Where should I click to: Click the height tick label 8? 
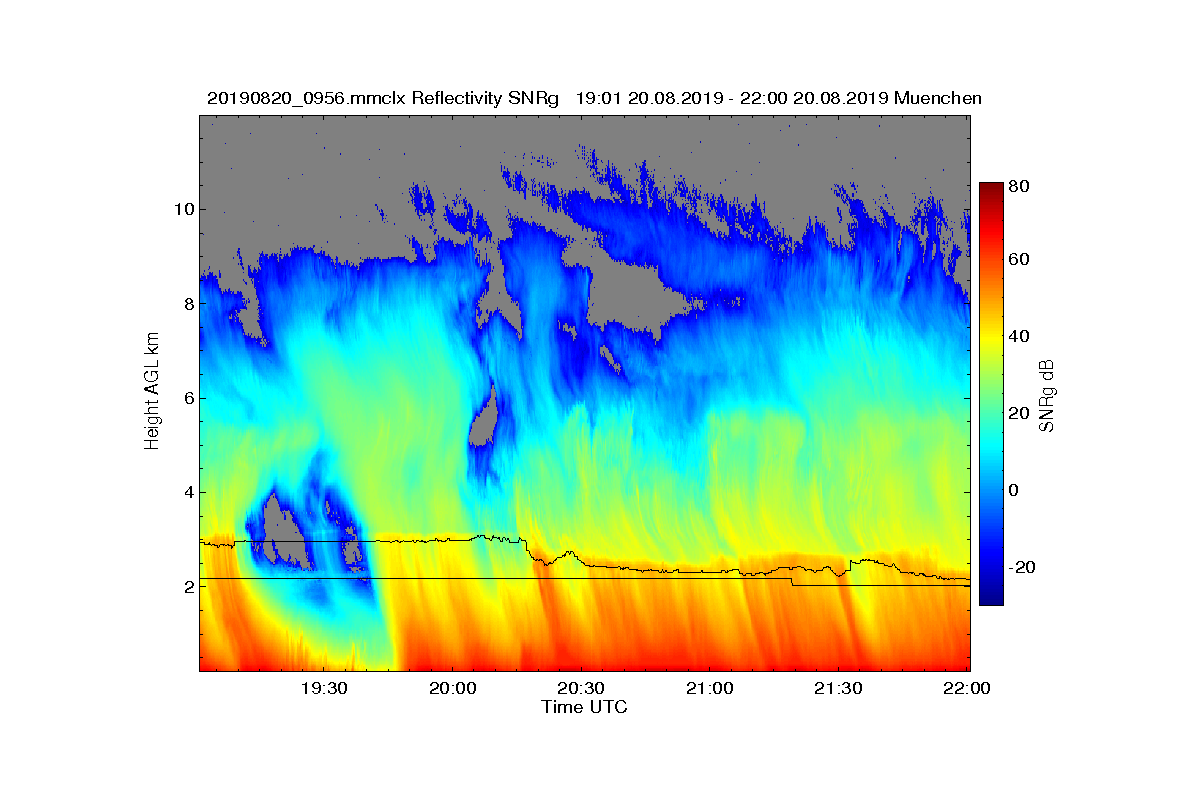[187, 304]
